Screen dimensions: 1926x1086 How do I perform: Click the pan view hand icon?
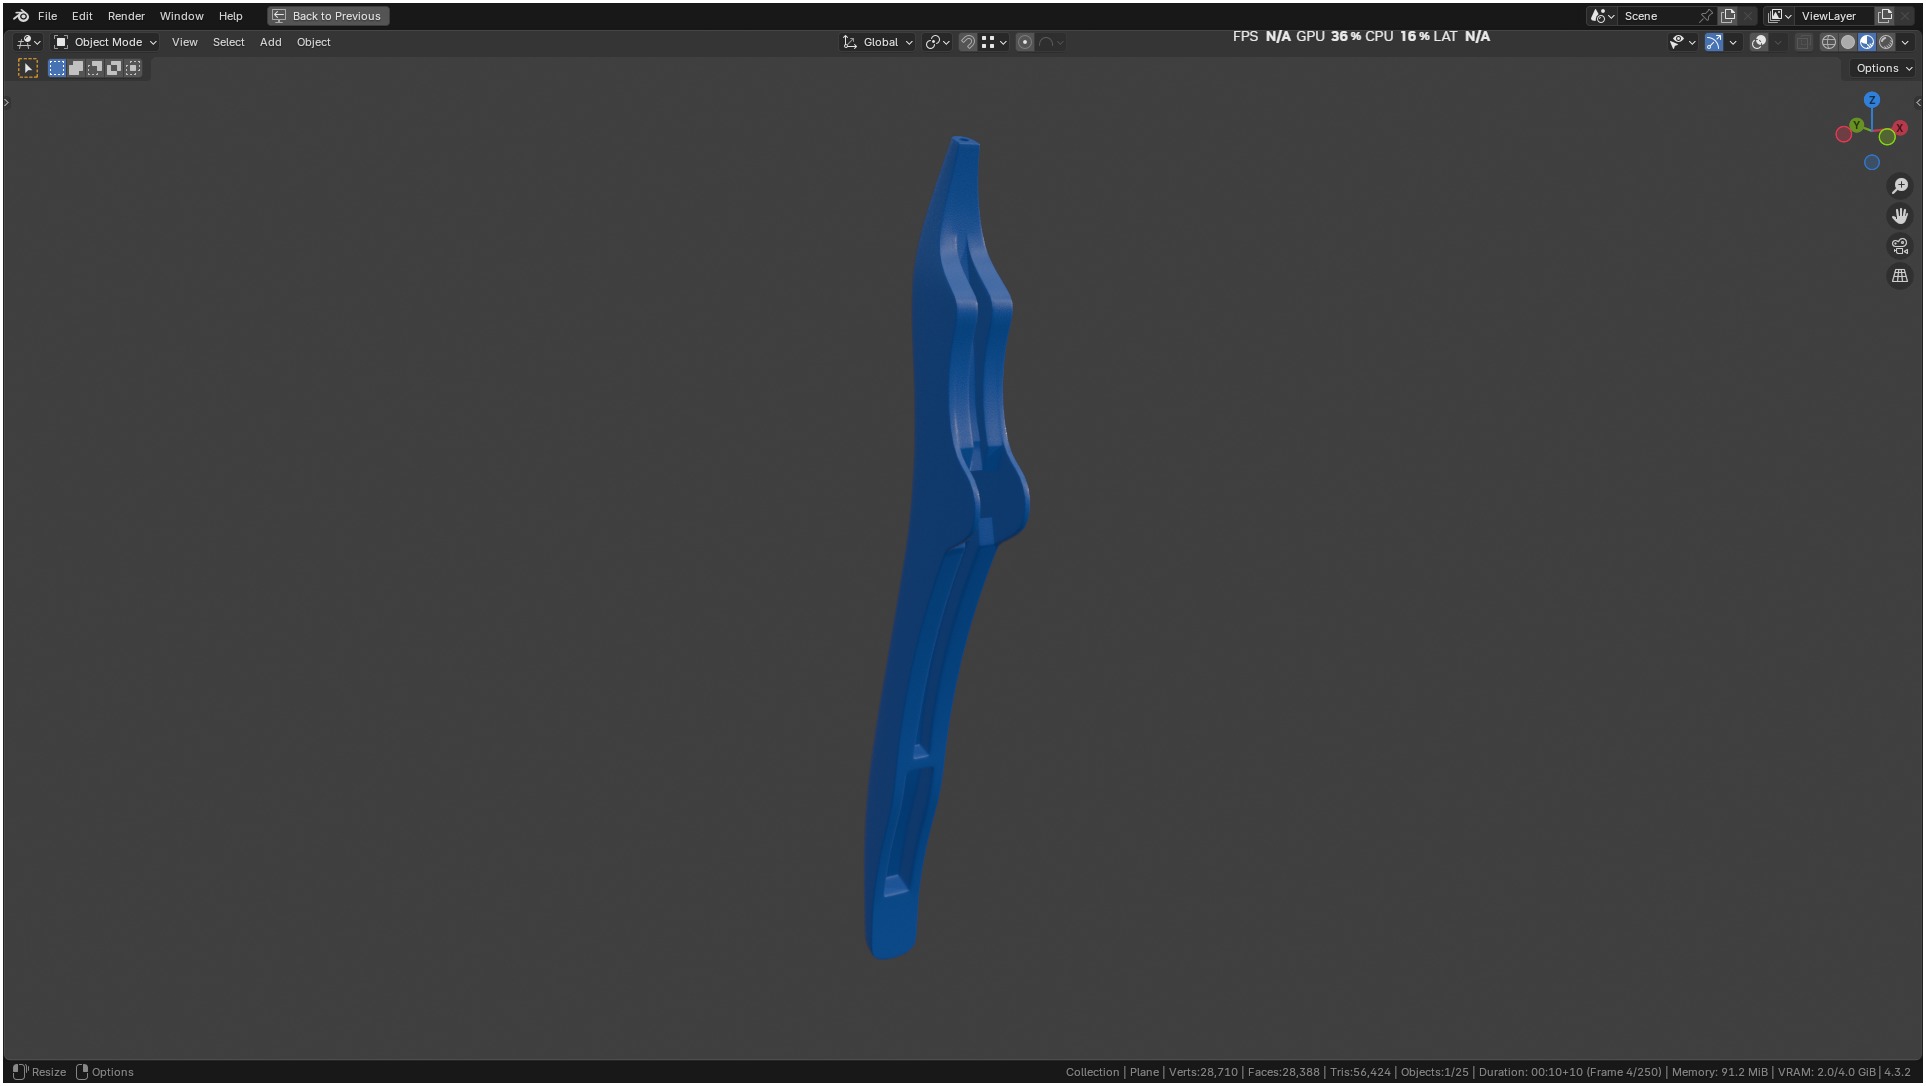coord(1900,216)
